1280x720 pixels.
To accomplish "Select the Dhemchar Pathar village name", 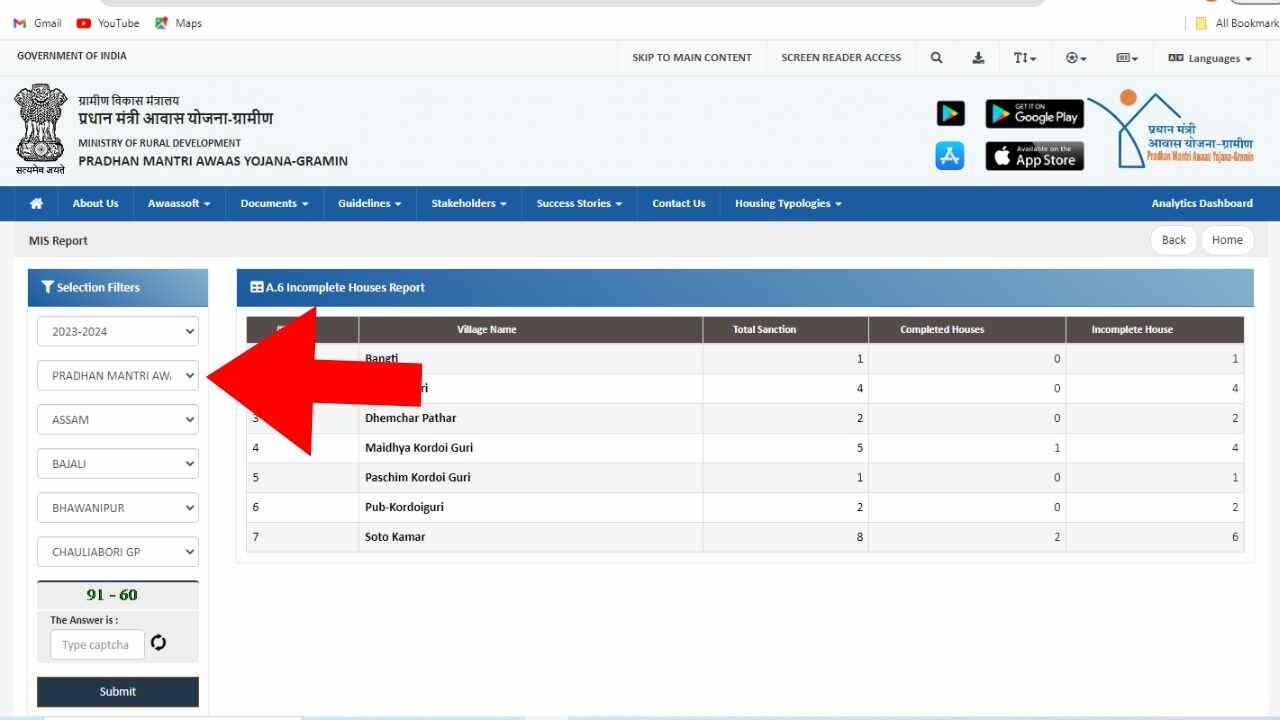I will point(410,418).
